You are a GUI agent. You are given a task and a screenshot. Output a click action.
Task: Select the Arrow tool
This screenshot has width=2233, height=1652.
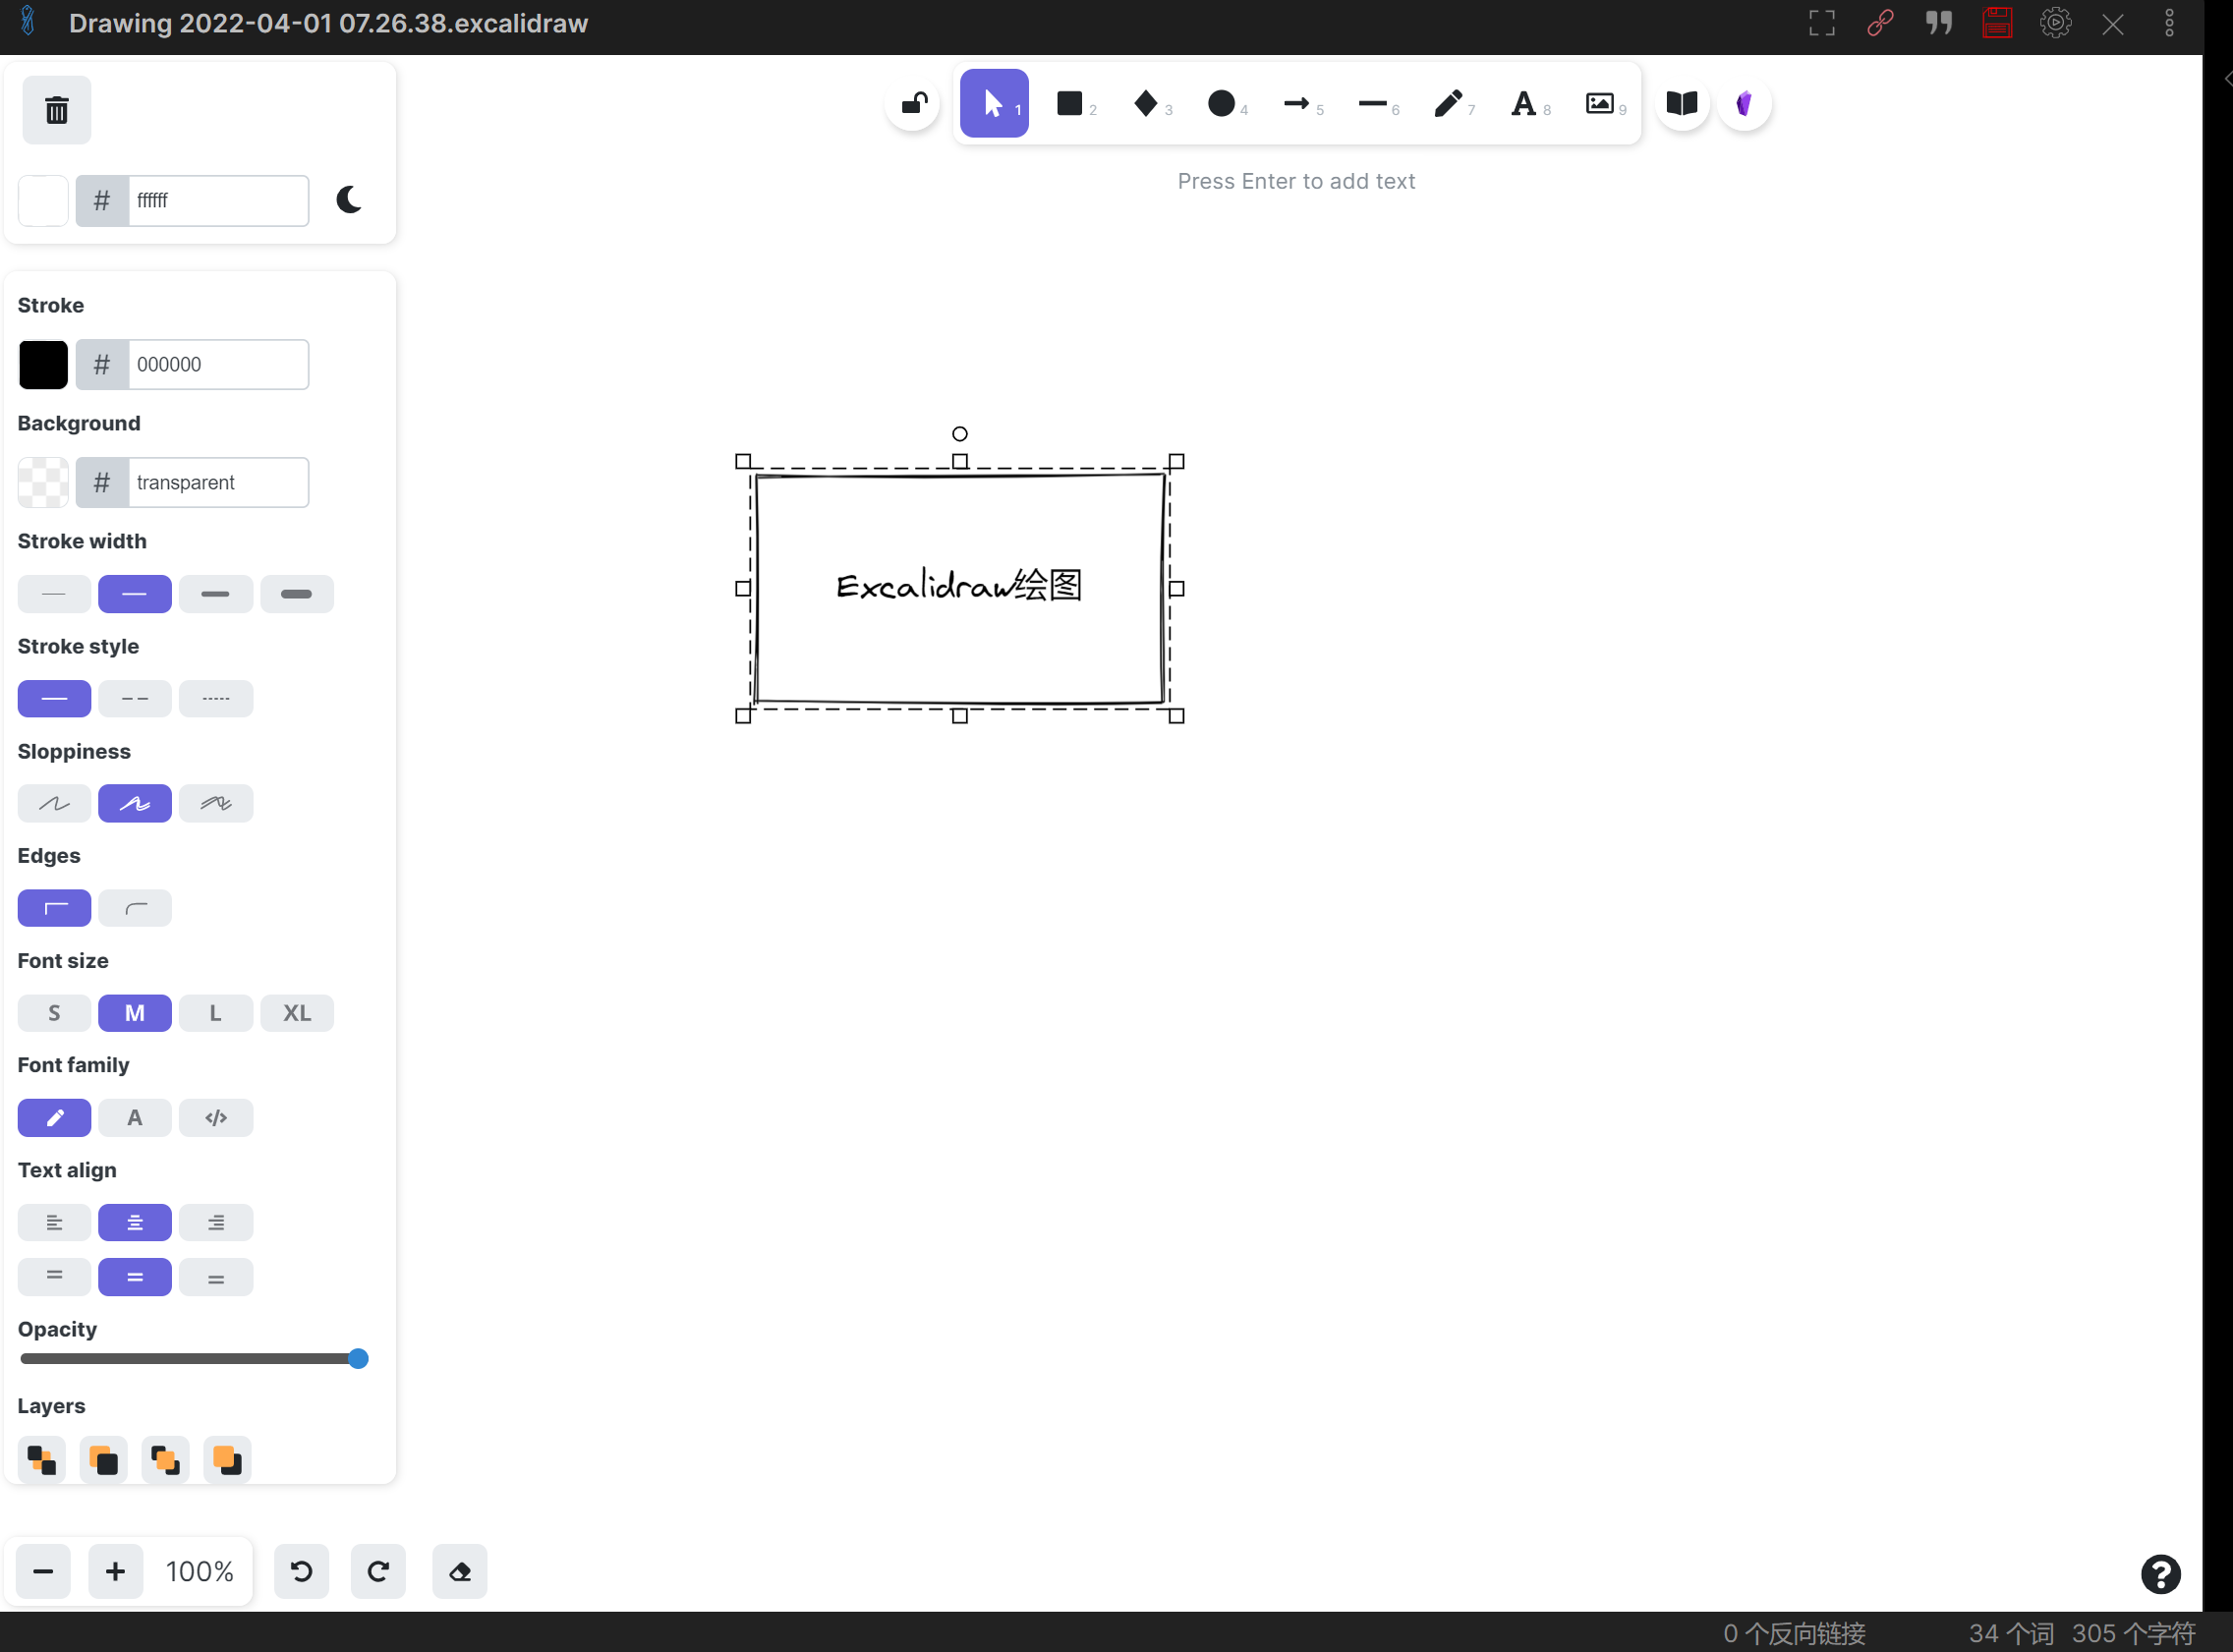(1296, 103)
